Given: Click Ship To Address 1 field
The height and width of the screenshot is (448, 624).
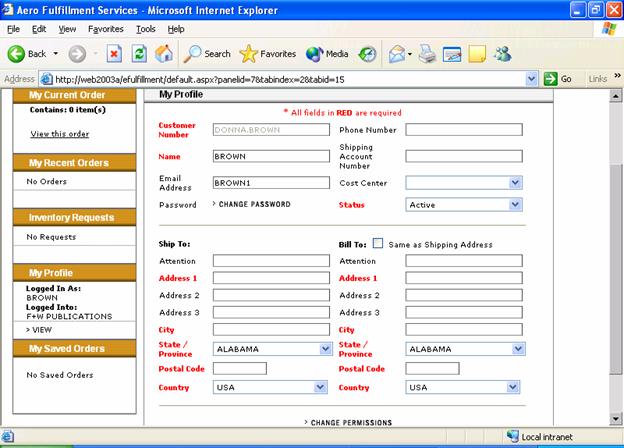Looking at the screenshot, I should (271, 278).
